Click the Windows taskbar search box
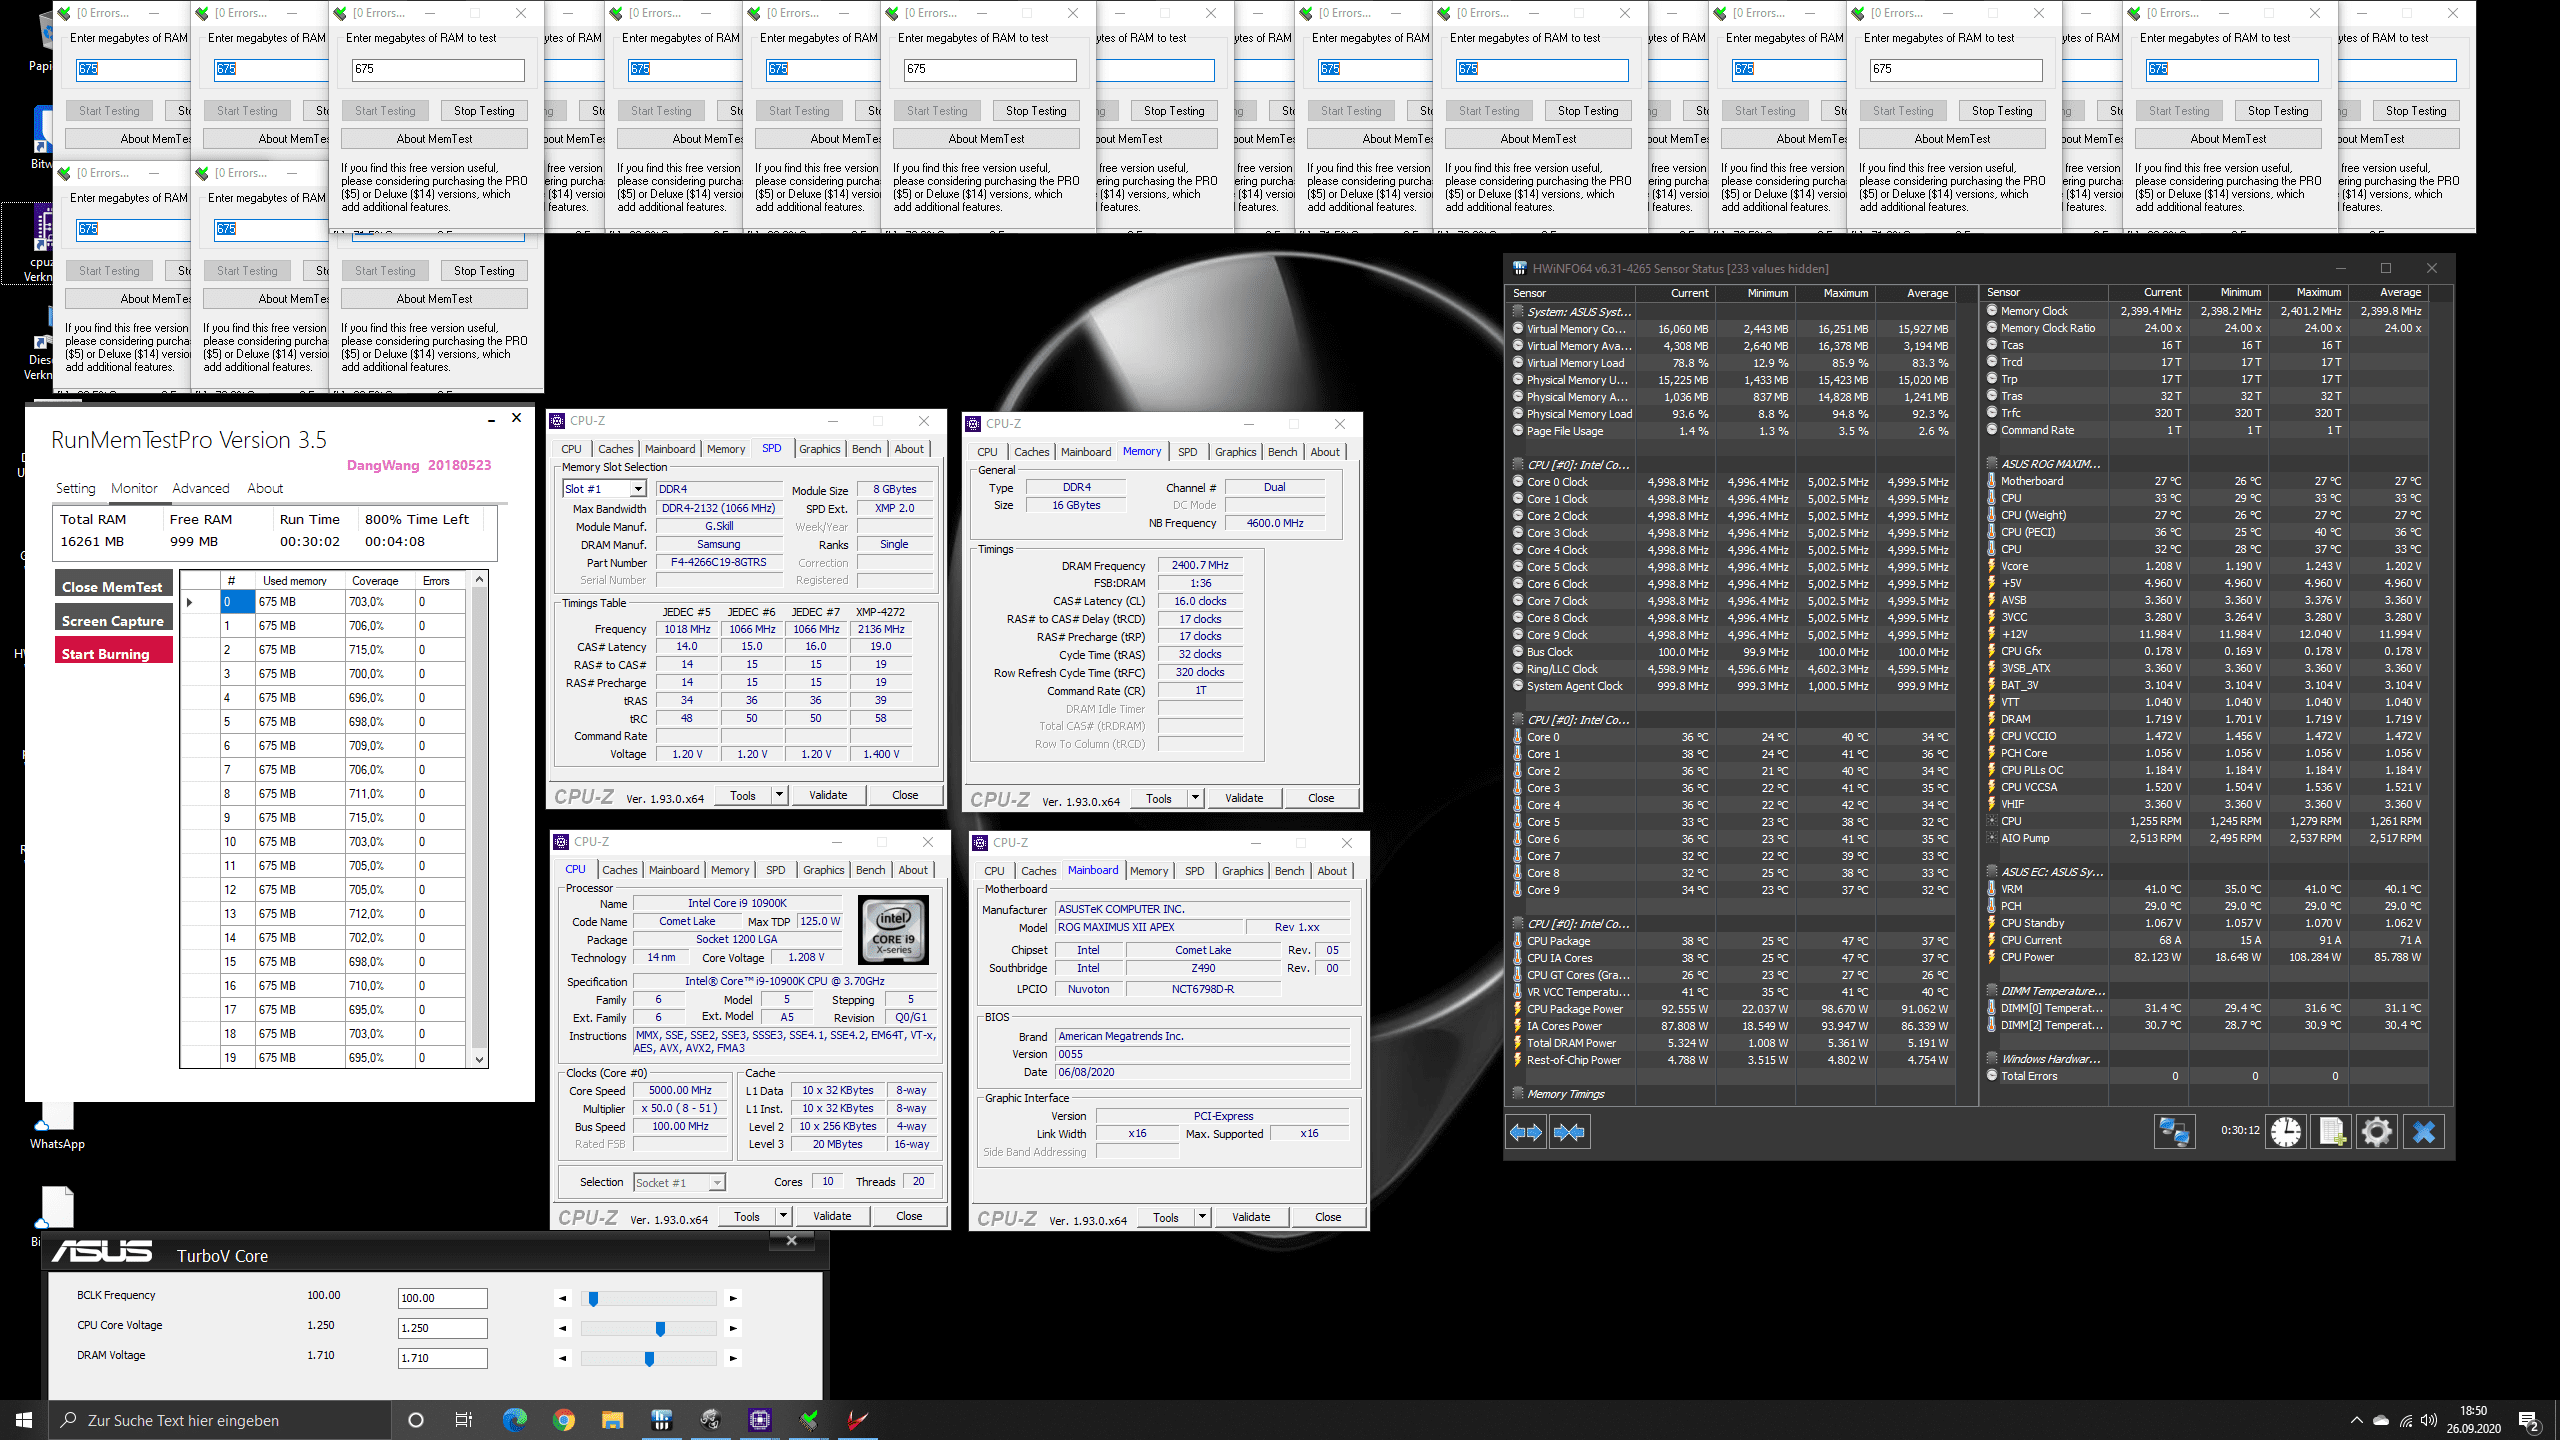Image resolution: width=2560 pixels, height=1440 pixels. (x=220, y=1420)
